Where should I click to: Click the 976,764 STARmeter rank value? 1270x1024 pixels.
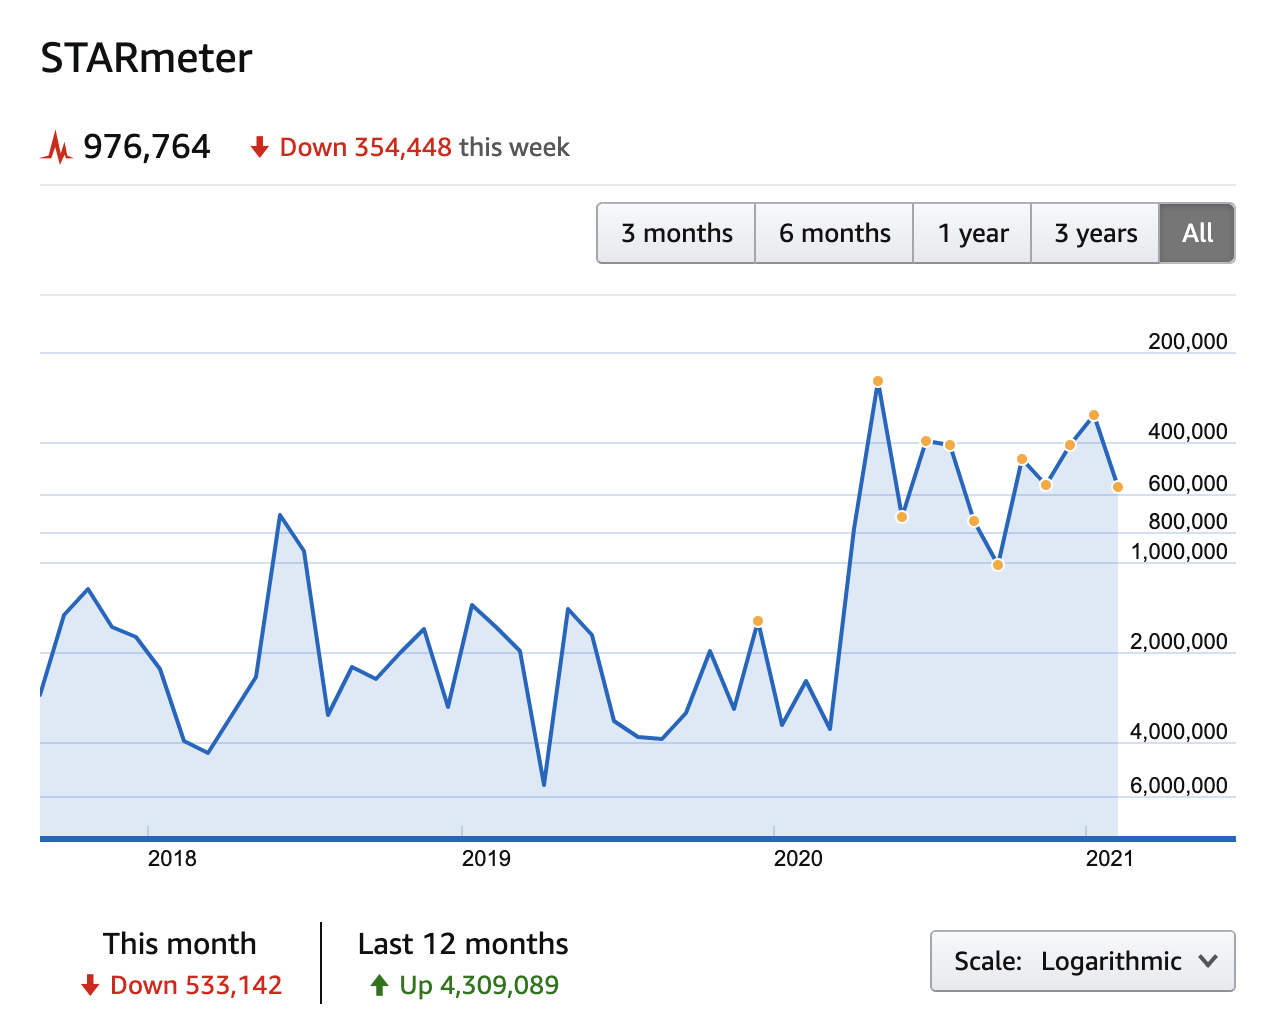tap(147, 147)
